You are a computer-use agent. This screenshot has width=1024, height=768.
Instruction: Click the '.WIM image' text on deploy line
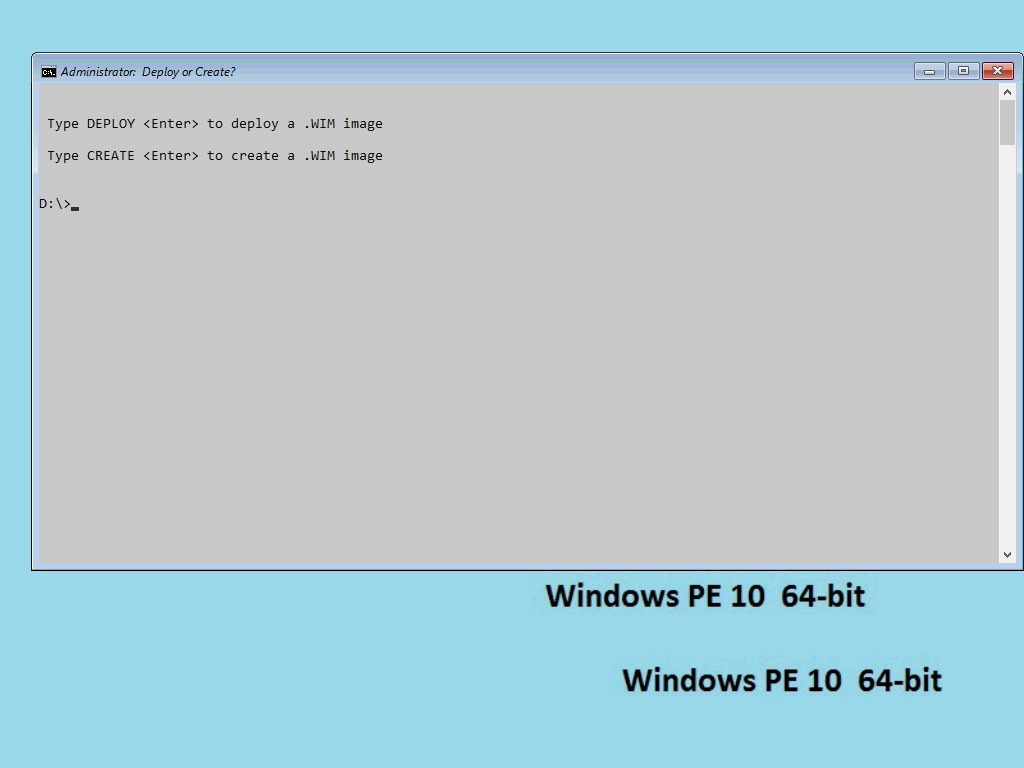click(345, 123)
